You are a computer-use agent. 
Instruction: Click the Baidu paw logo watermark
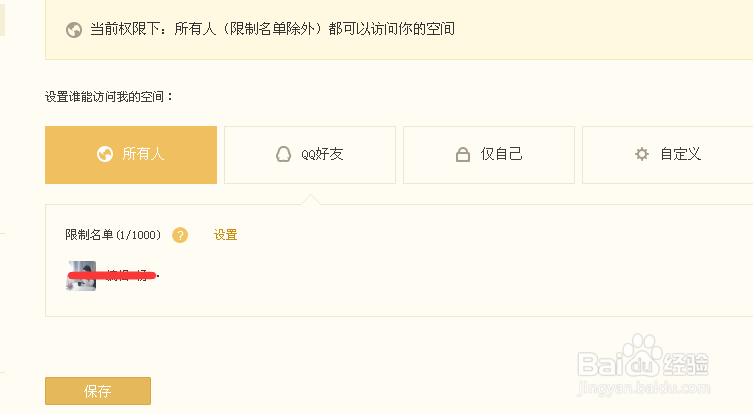point(643,356)
